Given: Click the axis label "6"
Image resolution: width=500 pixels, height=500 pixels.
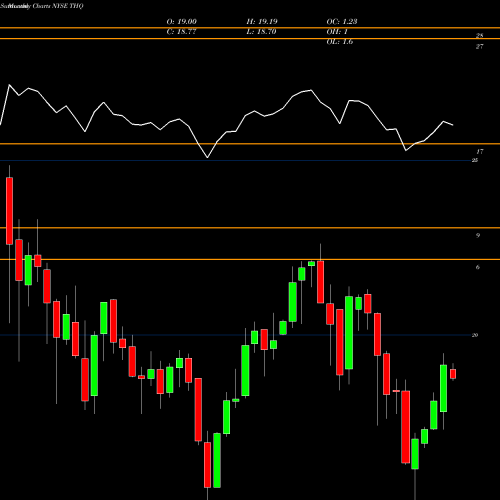Looking at the screenshot, I should [x=478, y=267].
